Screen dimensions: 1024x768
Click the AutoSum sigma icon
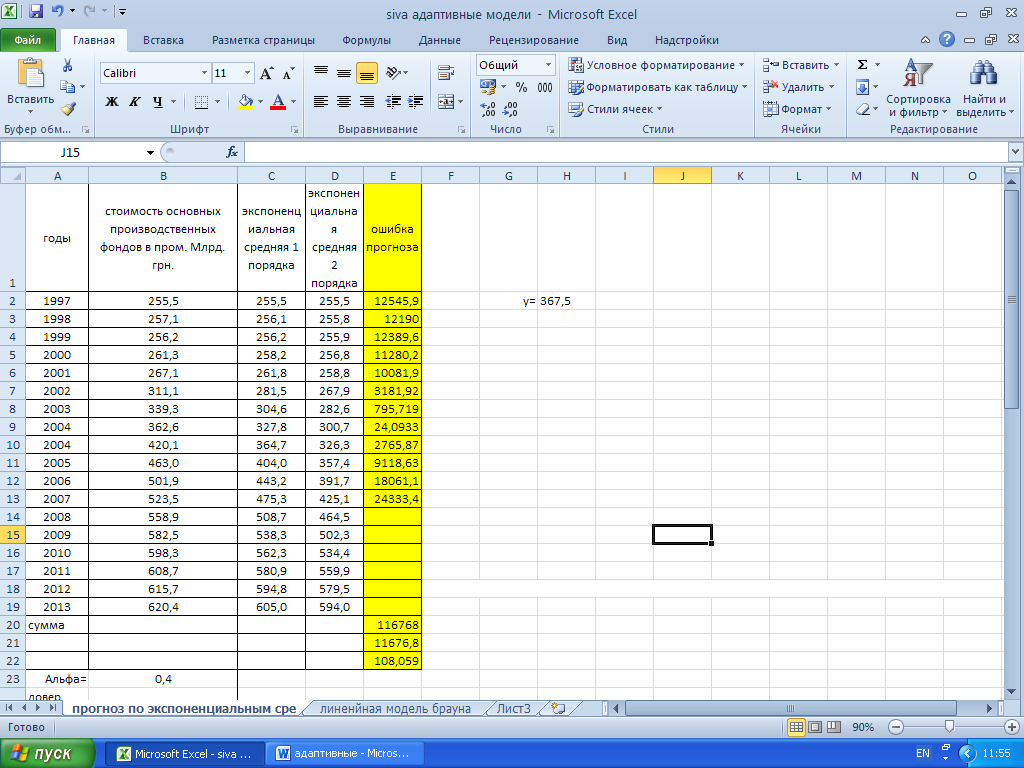[x=862, y=65]
